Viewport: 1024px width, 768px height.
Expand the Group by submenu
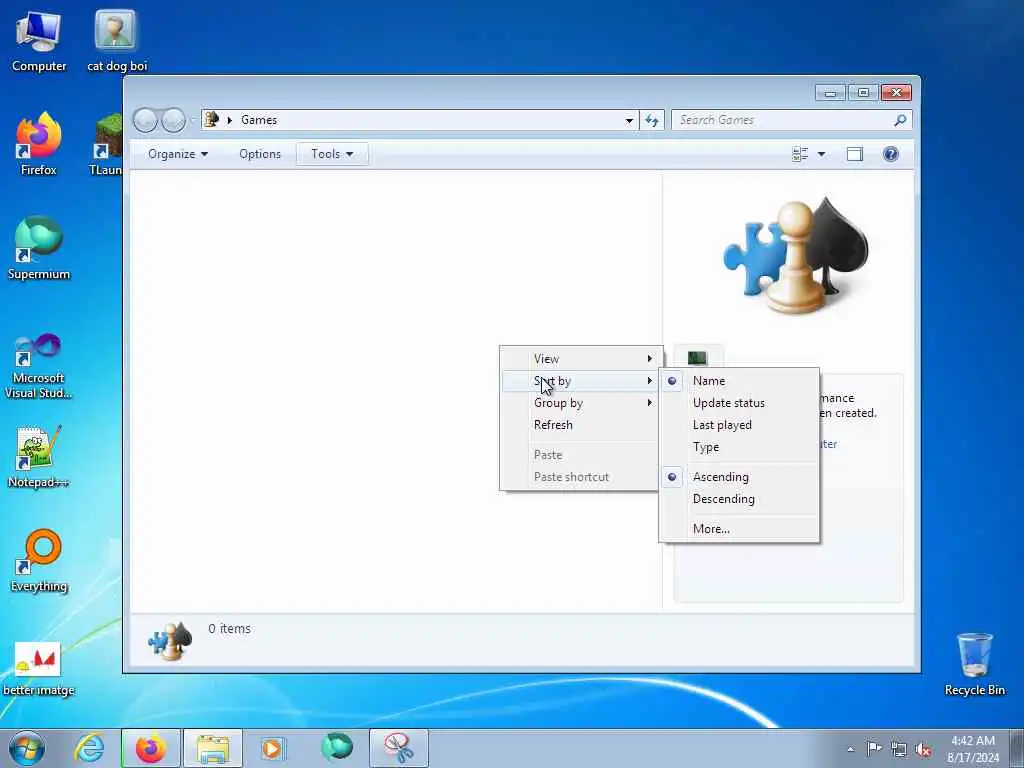[x=580, y=403]
